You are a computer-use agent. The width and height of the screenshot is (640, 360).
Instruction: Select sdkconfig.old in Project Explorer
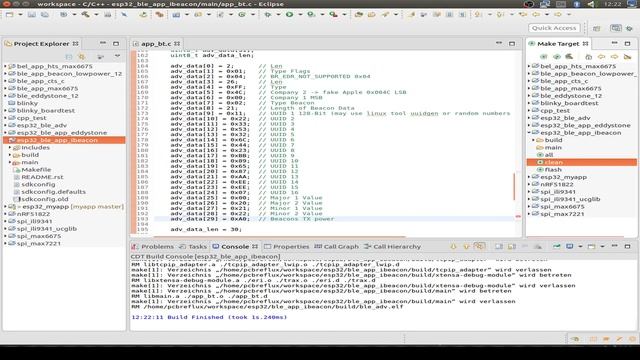[x=44, y=199]
